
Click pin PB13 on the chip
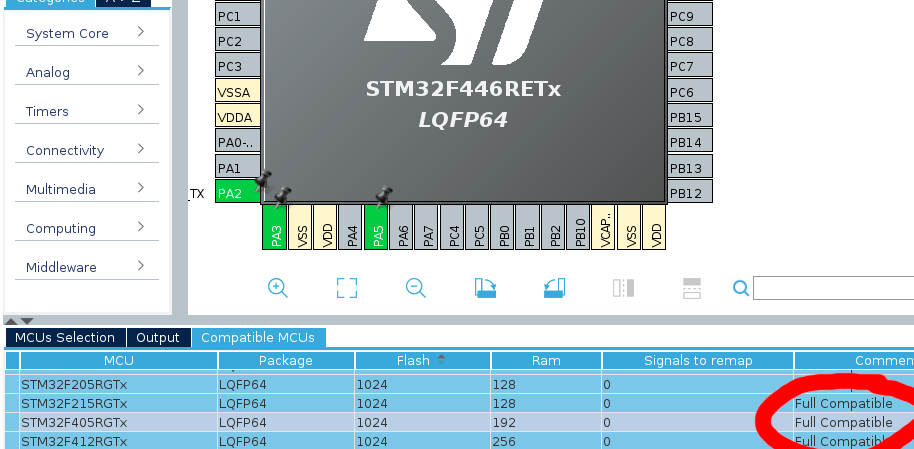tap(690, 168)
